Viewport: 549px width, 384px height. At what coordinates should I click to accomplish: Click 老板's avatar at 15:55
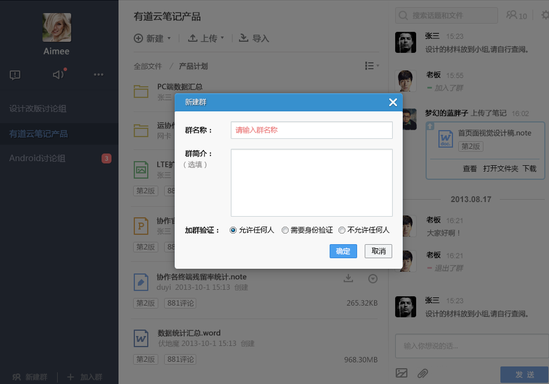(405, 81)
